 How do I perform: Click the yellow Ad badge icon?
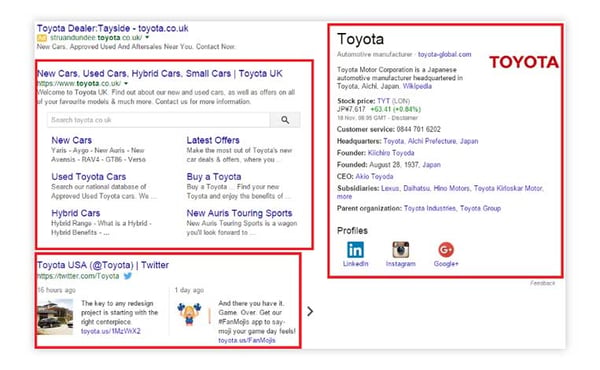click(x=42, y=38)
